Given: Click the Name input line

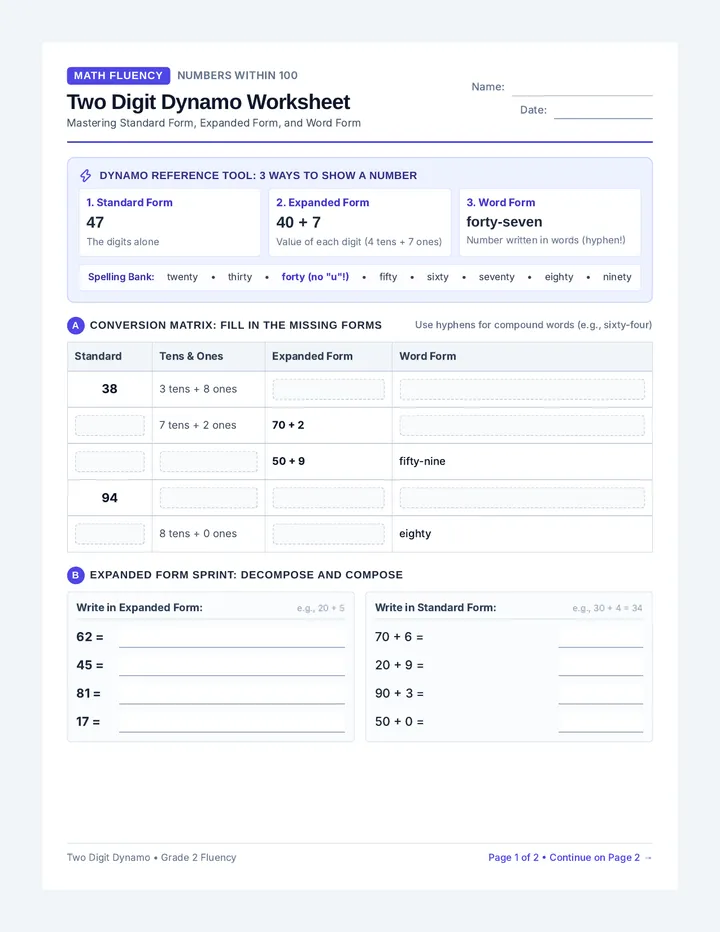Looking at the screenshot, I should click(582, 90).
